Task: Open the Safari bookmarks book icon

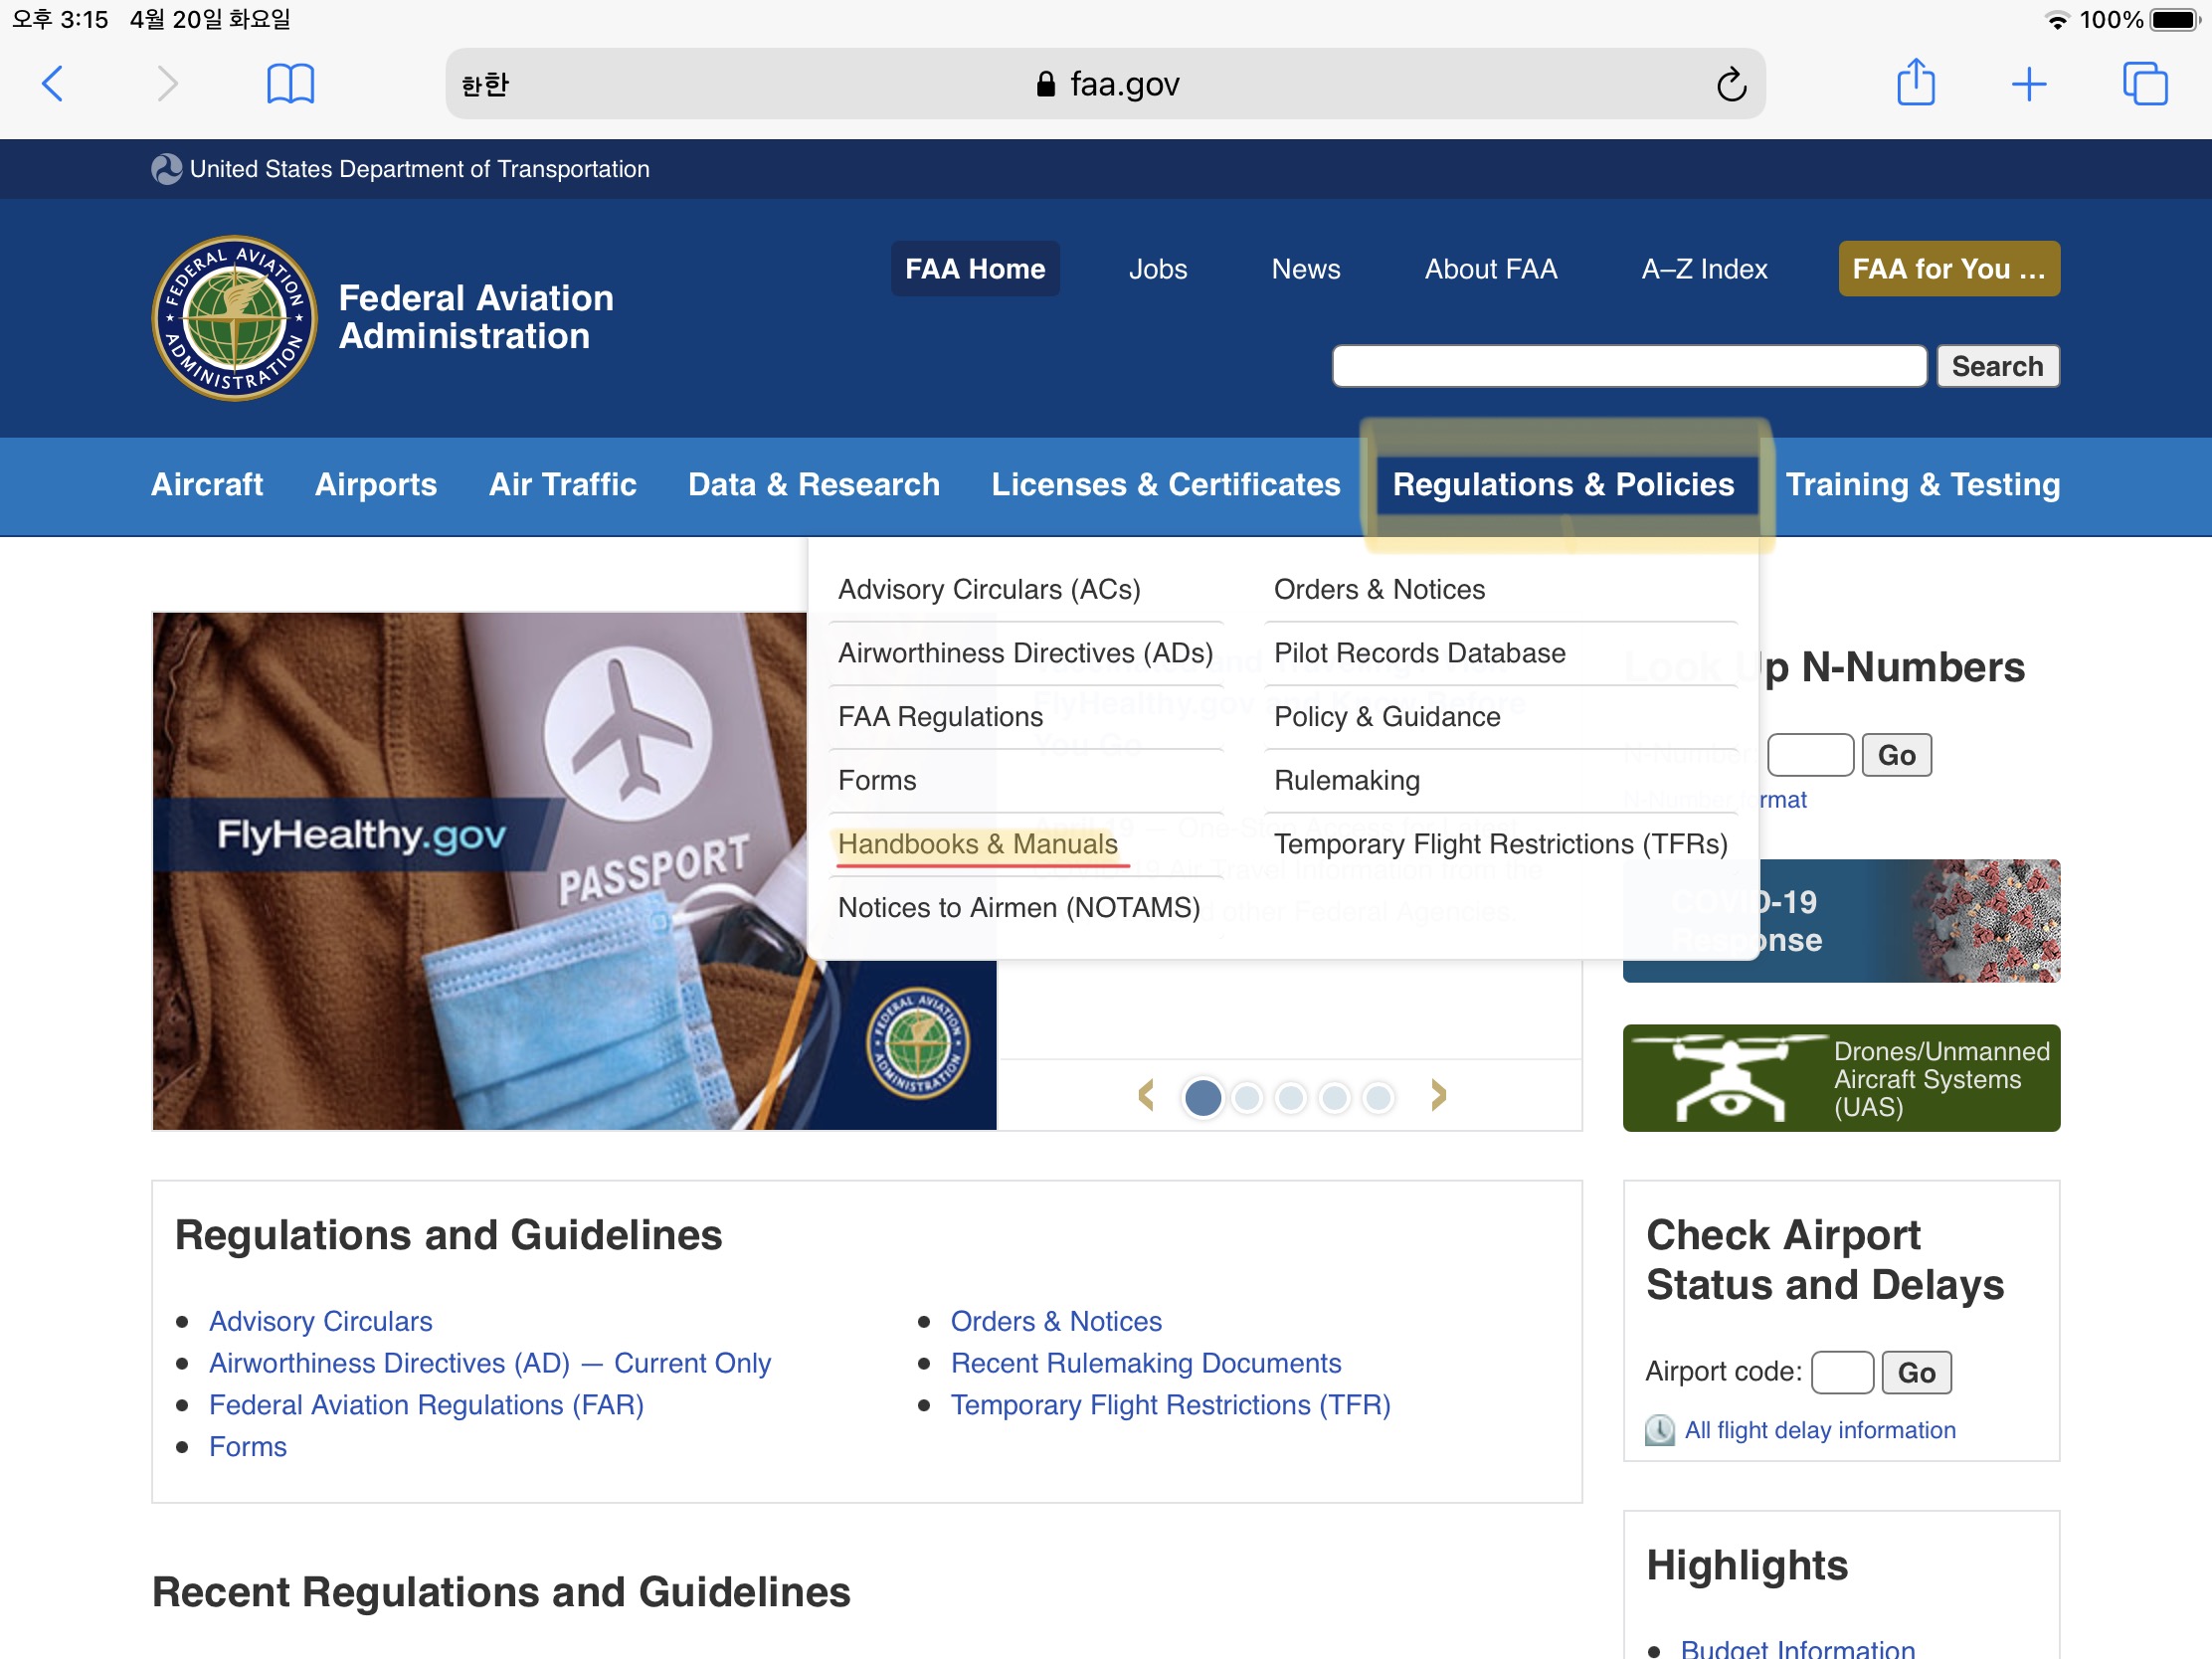Action: point(291,84)
